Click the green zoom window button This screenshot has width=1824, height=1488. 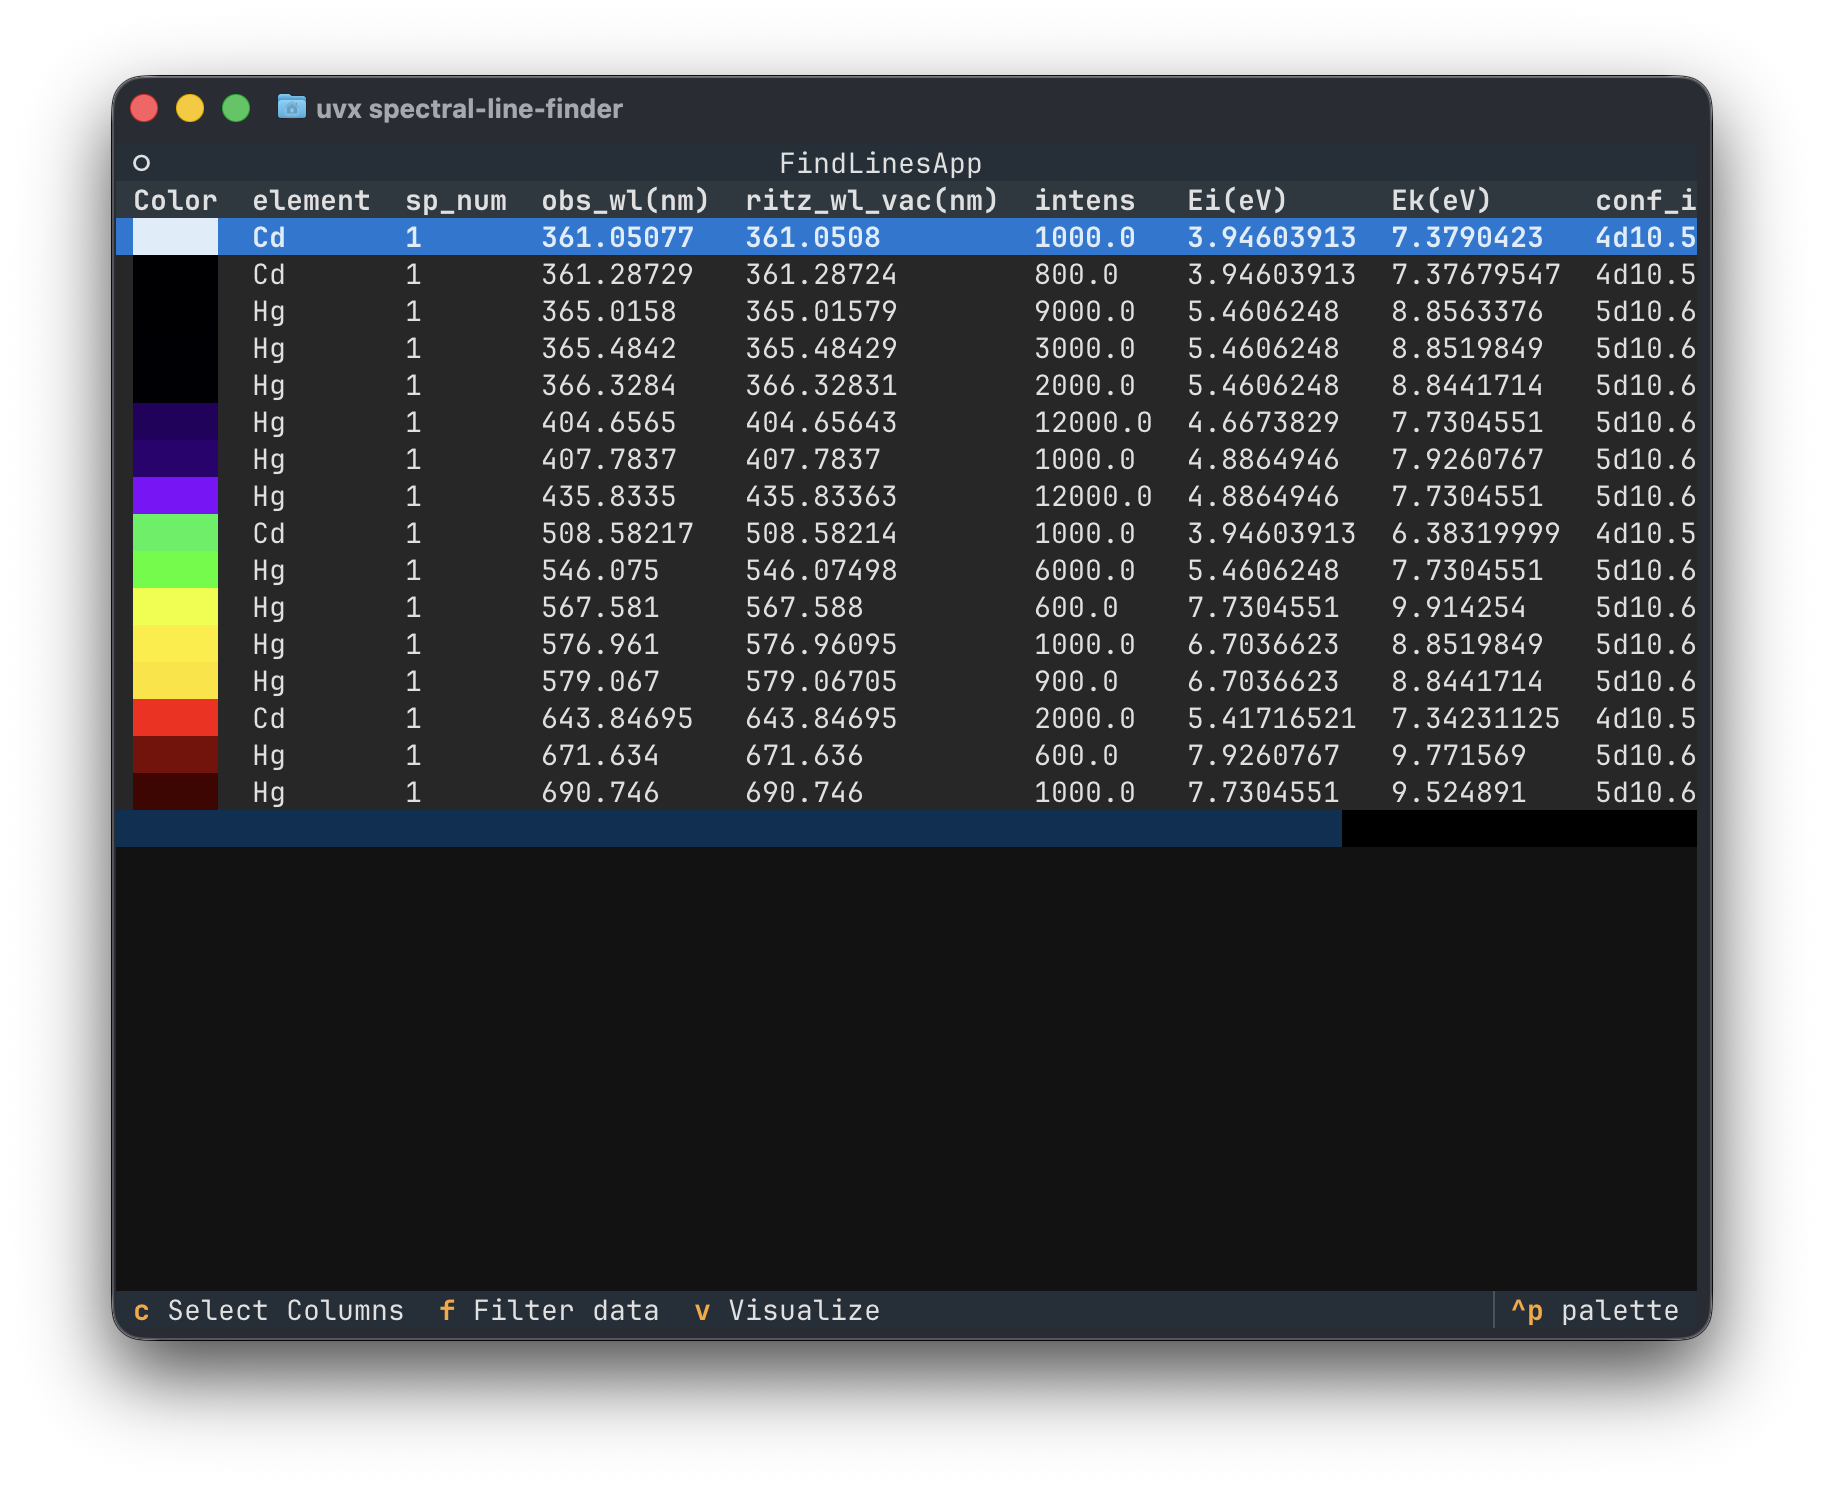[236, 107]
